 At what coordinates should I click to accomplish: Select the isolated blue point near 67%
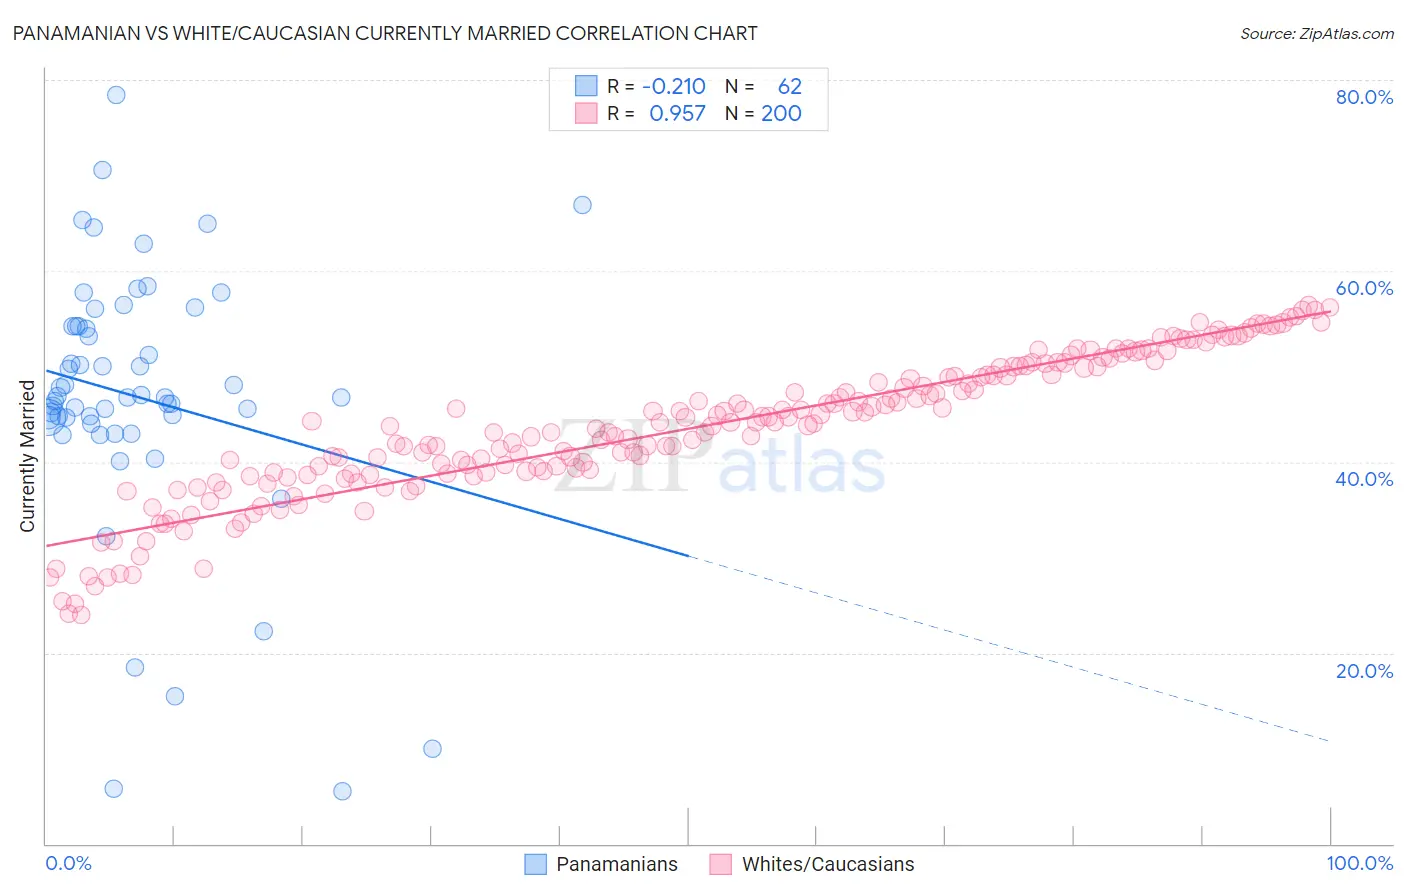point(582,205)
